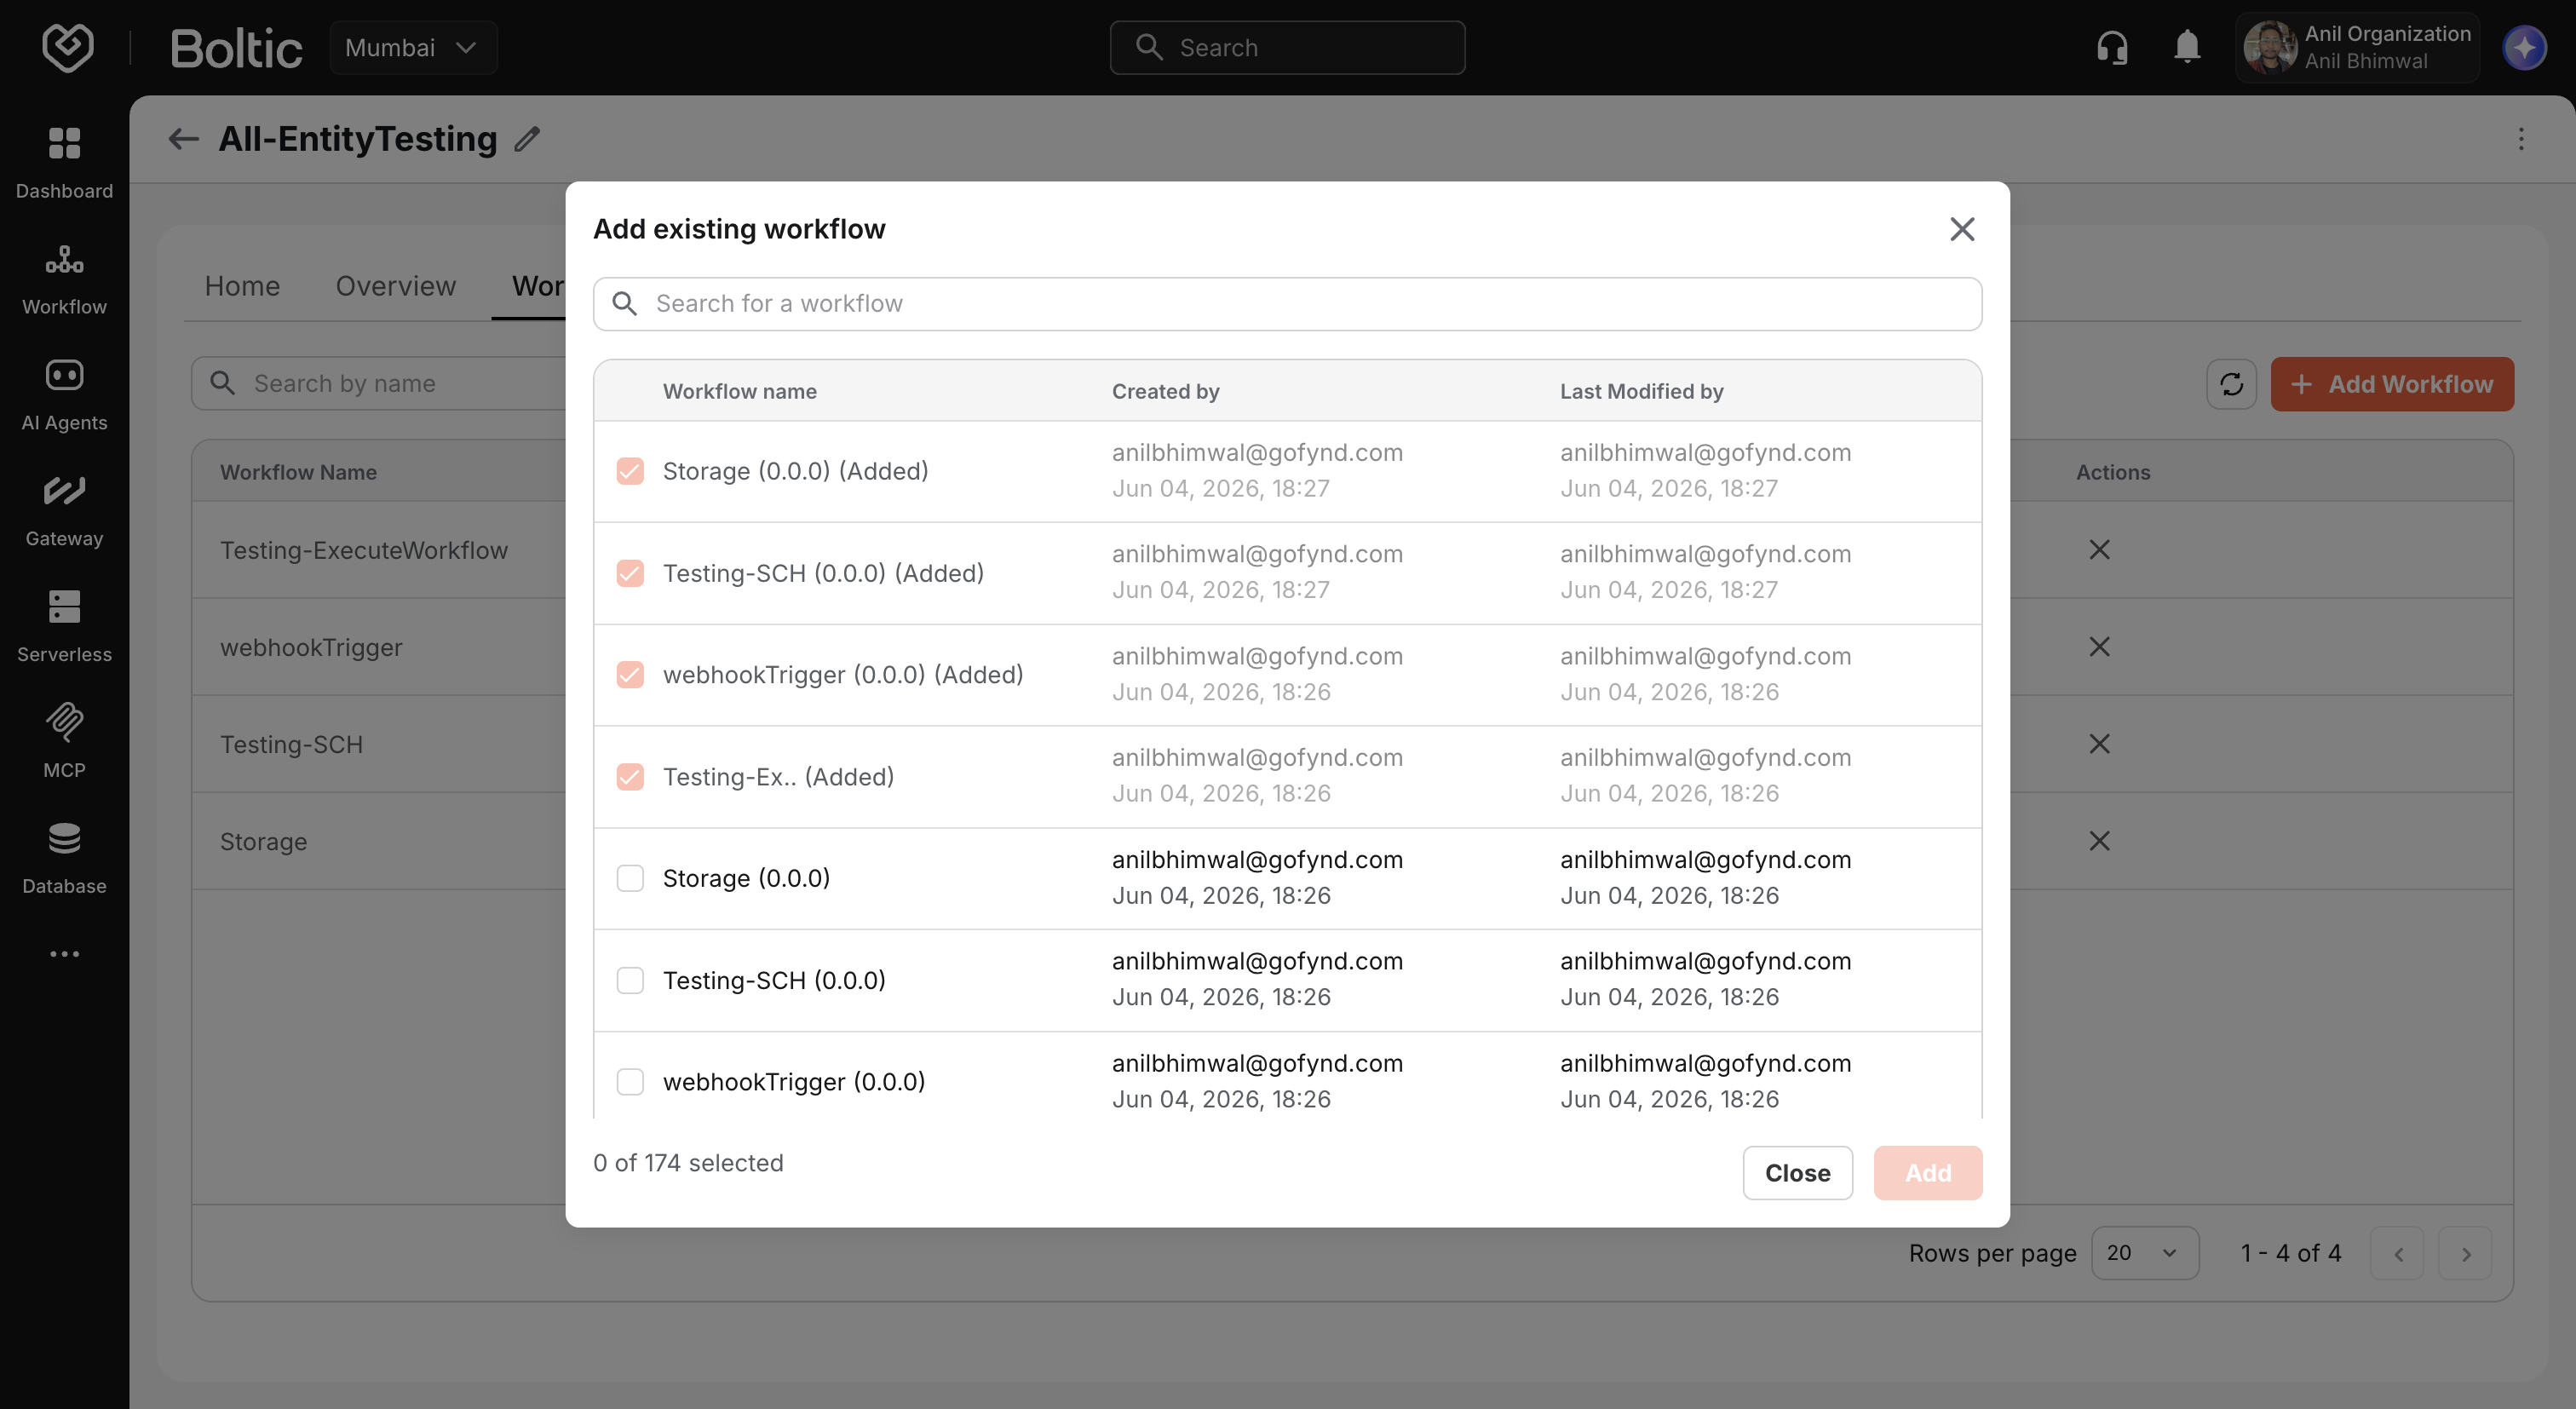2576x1409 pixels.
Task: Click the Add button in dialog
Action: (1927, 1173)
